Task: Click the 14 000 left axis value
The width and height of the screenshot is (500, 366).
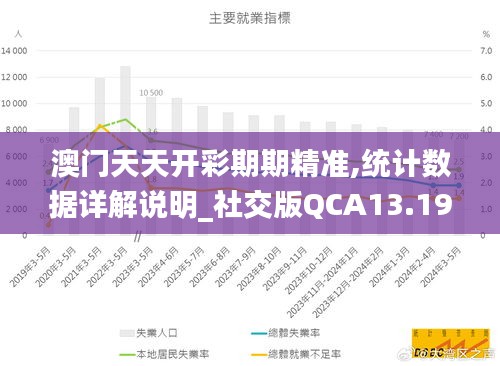Action: tap(14, 51)
